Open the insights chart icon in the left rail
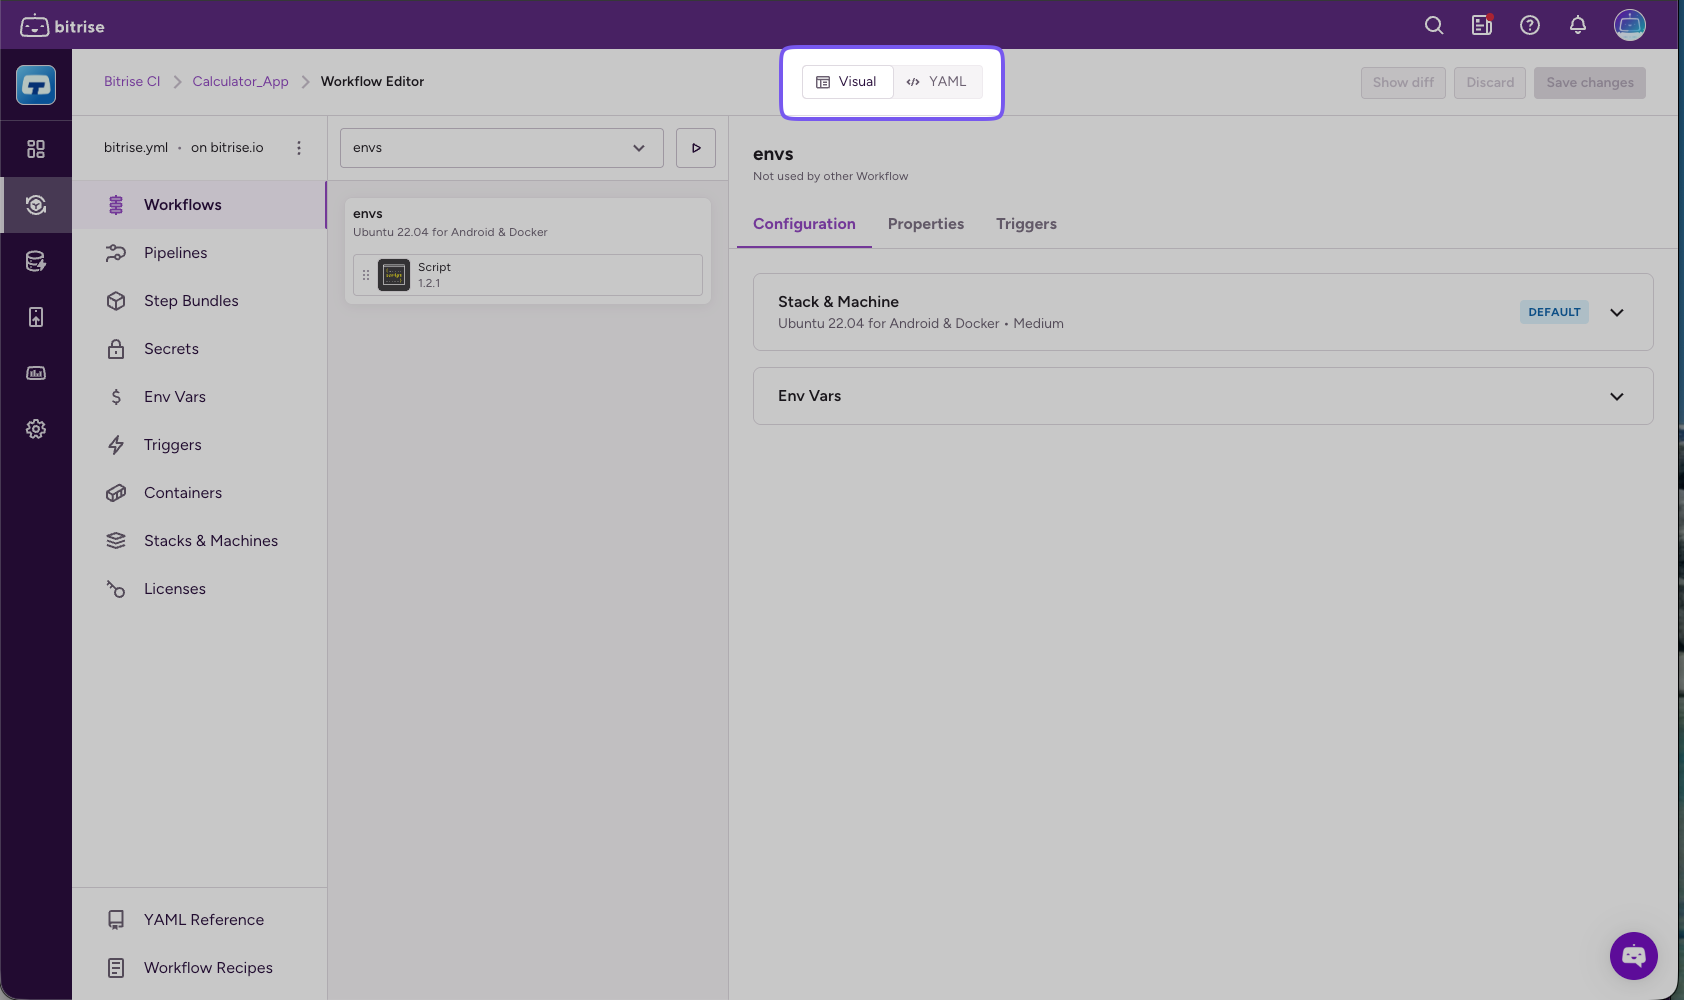Viewport: 1684px width, 1000px height. [x=36, y=373]
